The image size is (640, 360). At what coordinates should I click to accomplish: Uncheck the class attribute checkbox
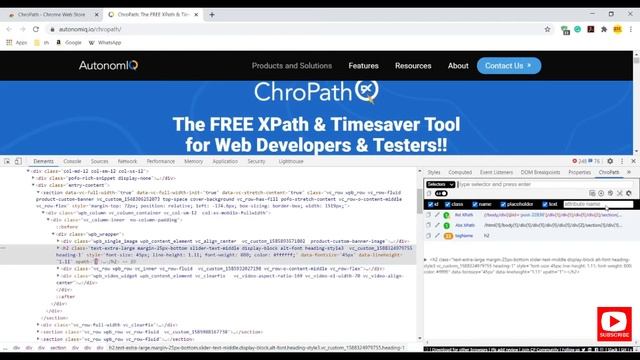(447, 204)
